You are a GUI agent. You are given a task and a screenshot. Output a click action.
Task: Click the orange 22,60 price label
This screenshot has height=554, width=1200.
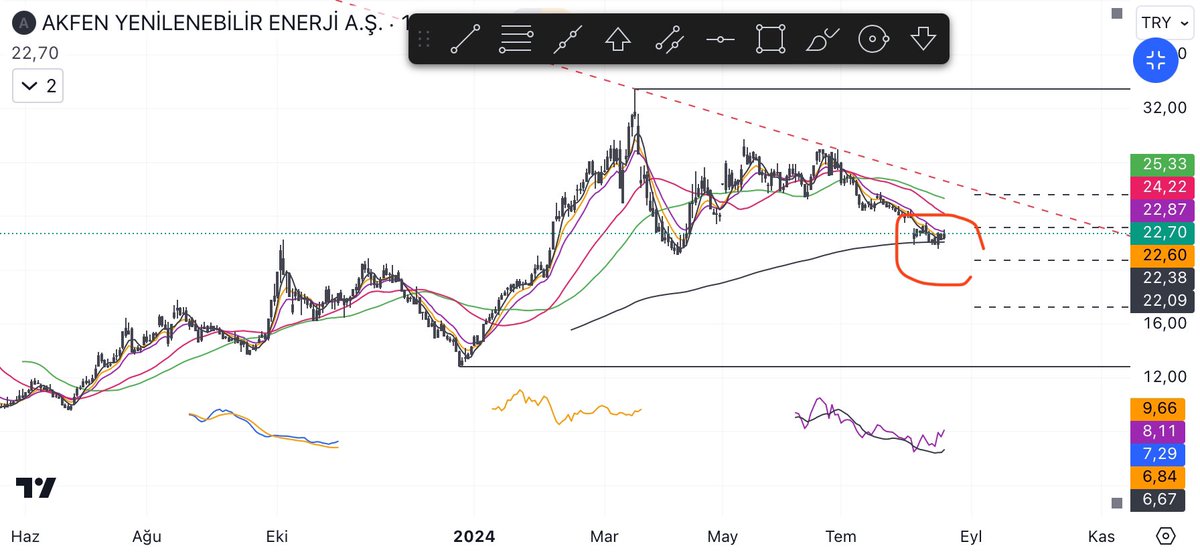tap(1161, 256)
